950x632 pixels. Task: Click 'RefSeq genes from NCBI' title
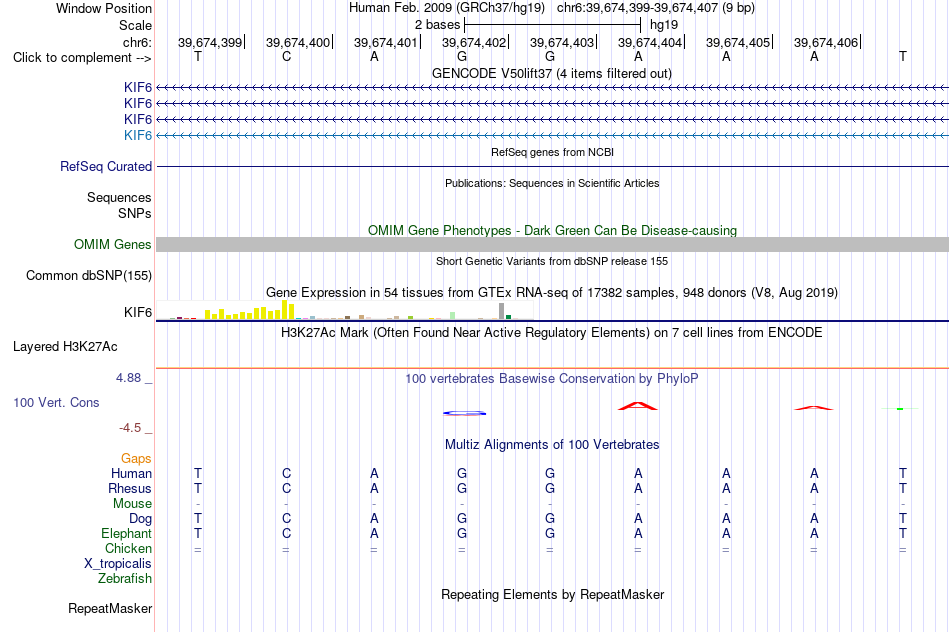tap(552, 152)
